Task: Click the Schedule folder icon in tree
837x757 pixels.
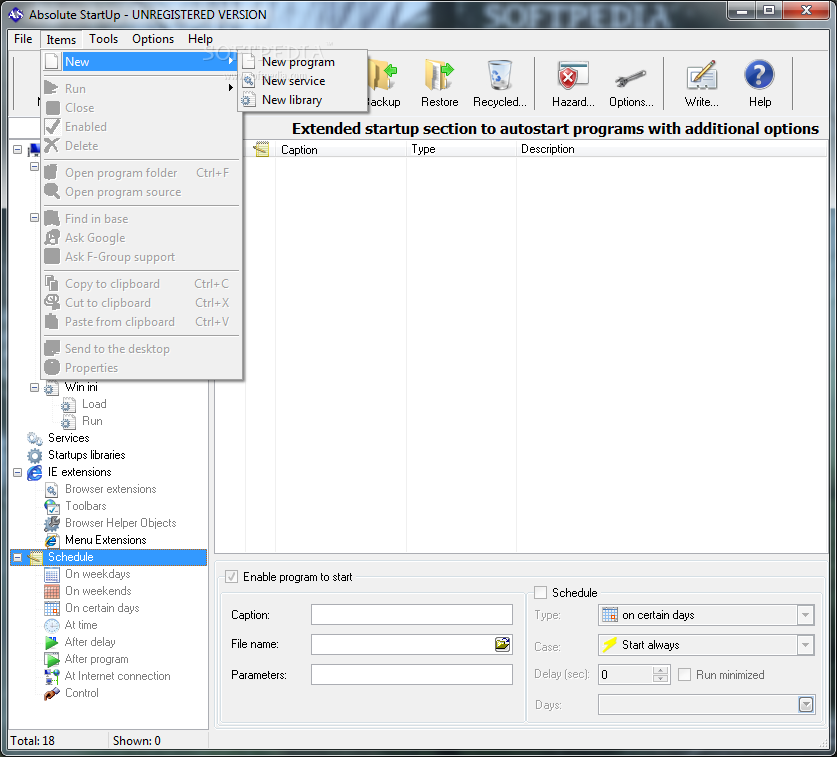Action: pyautogui.click(x=35, y=557)
